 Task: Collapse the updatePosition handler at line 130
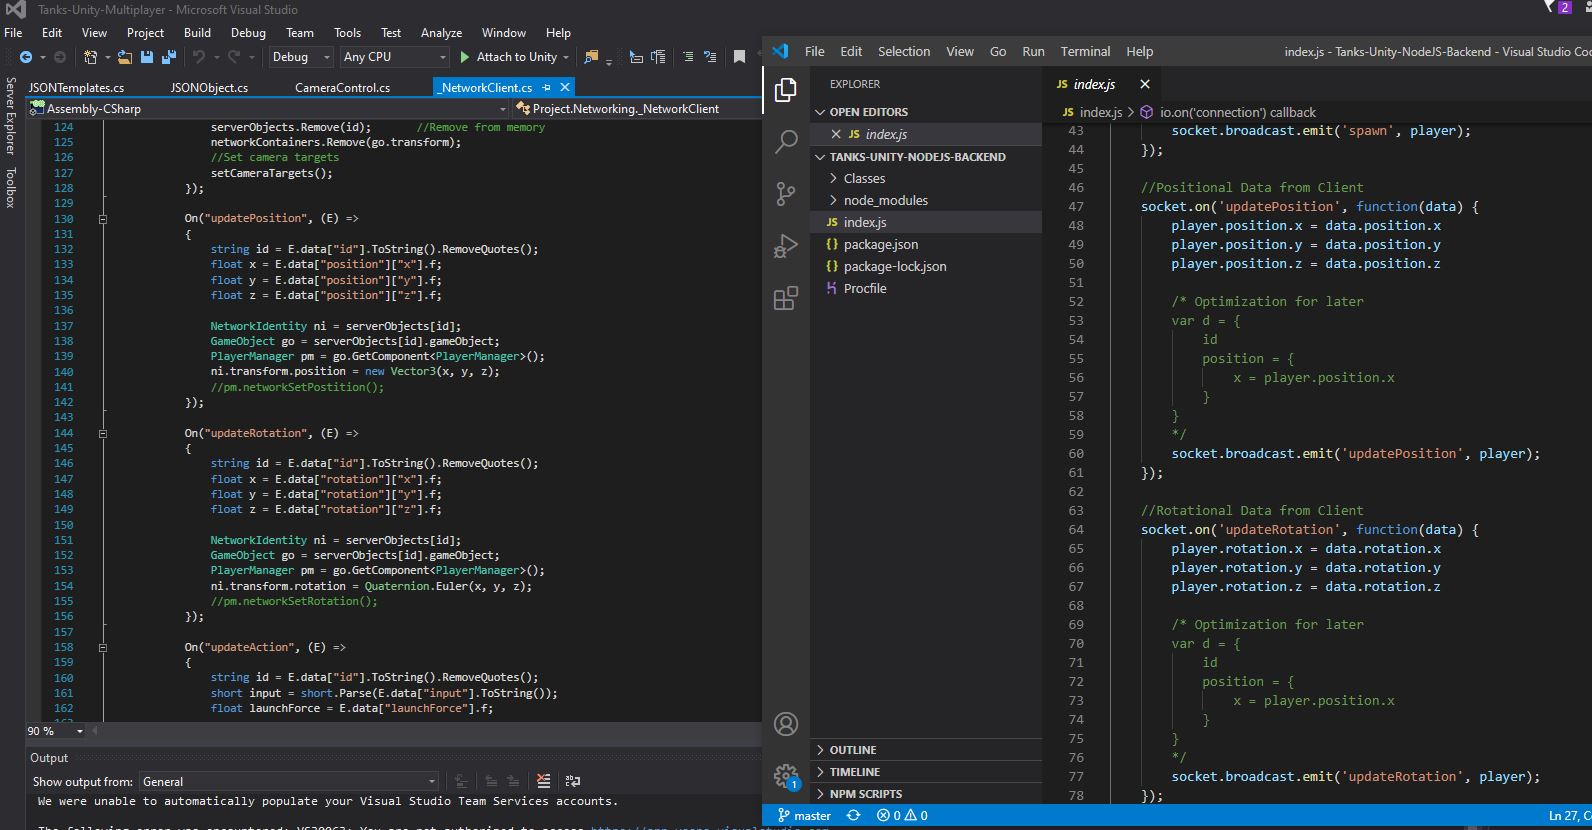click(x=102, y=218)
